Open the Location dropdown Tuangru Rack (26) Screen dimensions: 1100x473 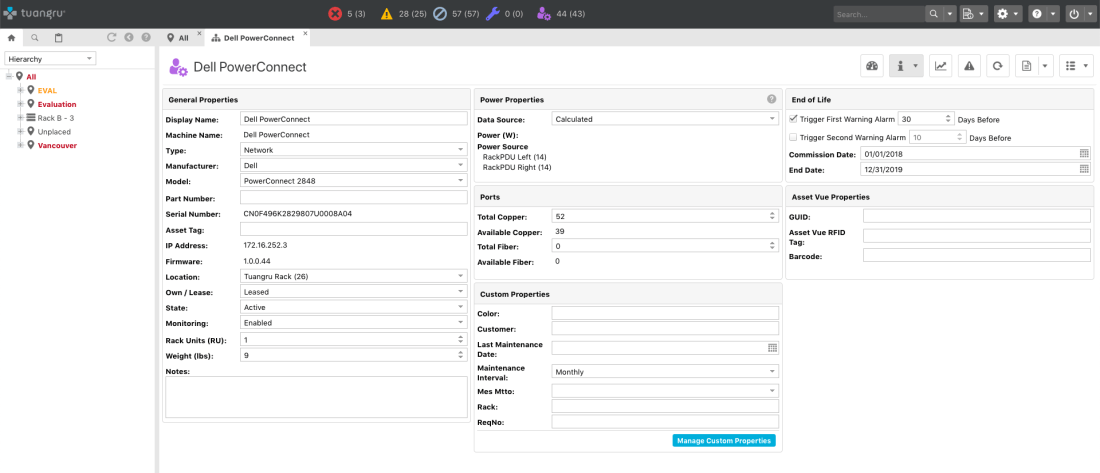click(x=354, y=276)
